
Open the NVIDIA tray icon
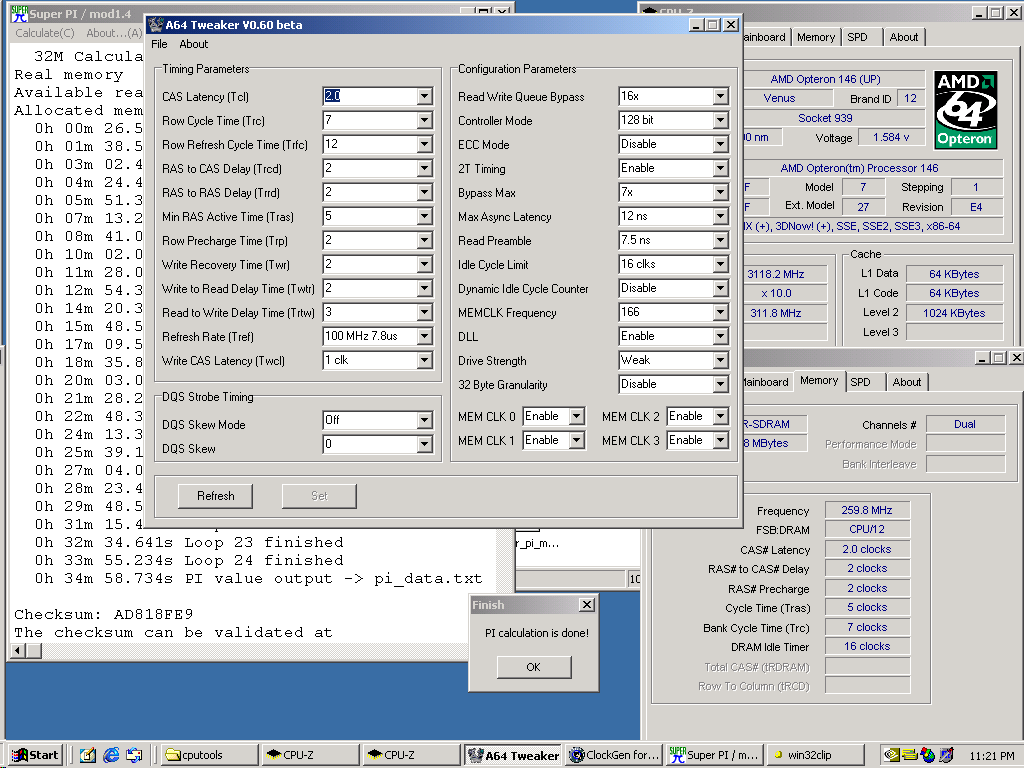pyautogui.click(x=891, y=755)
